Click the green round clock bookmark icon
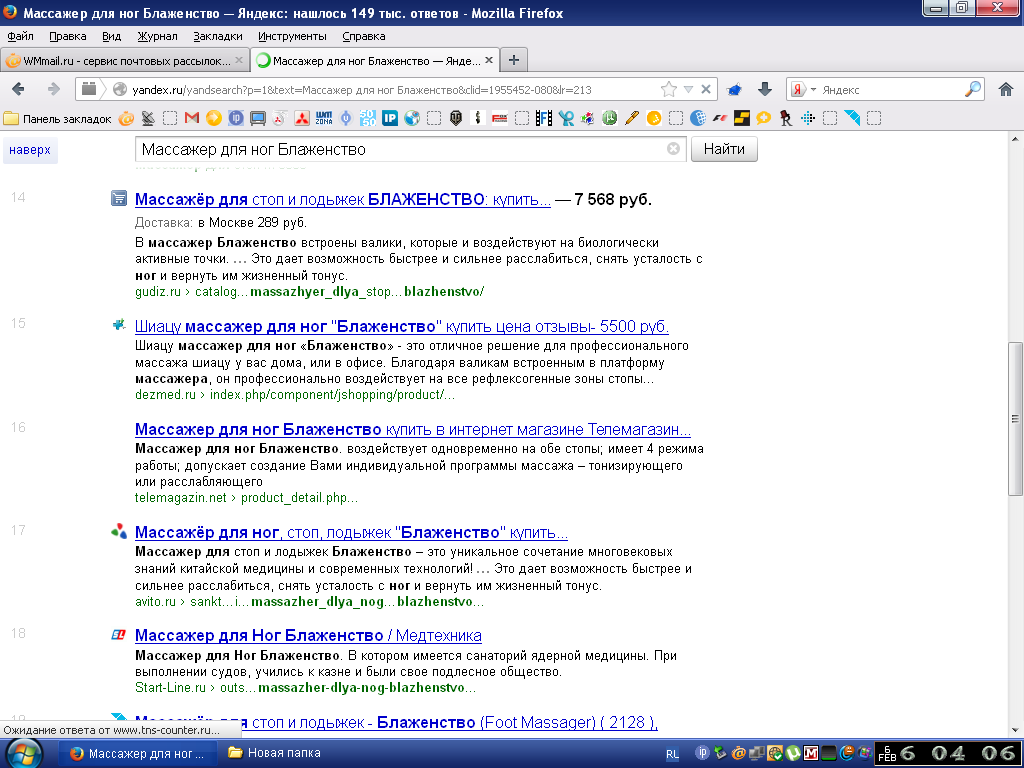Image resolution: width=1024 pixels, height=768 pixels. click(609, 118)
